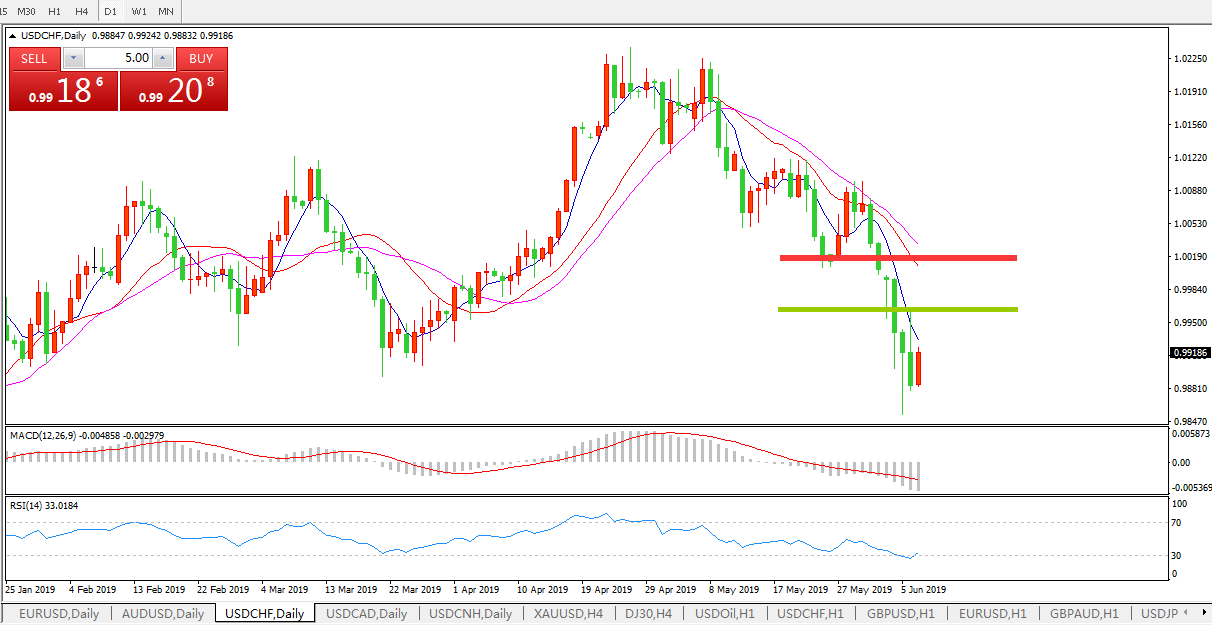
Task: Switch chart to W1 weekly timeframe
Action: (139, 11)
